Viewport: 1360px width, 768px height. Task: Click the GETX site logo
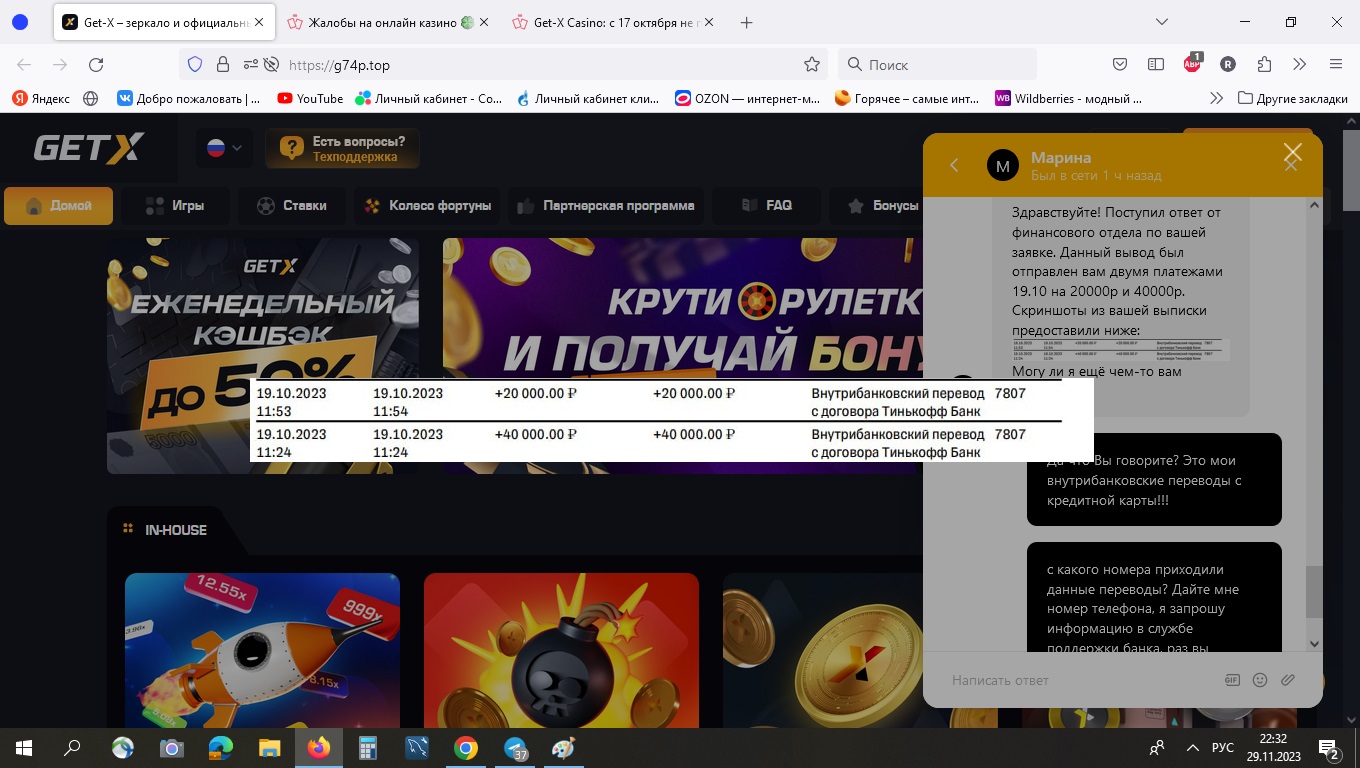click(x=89, y=148)
